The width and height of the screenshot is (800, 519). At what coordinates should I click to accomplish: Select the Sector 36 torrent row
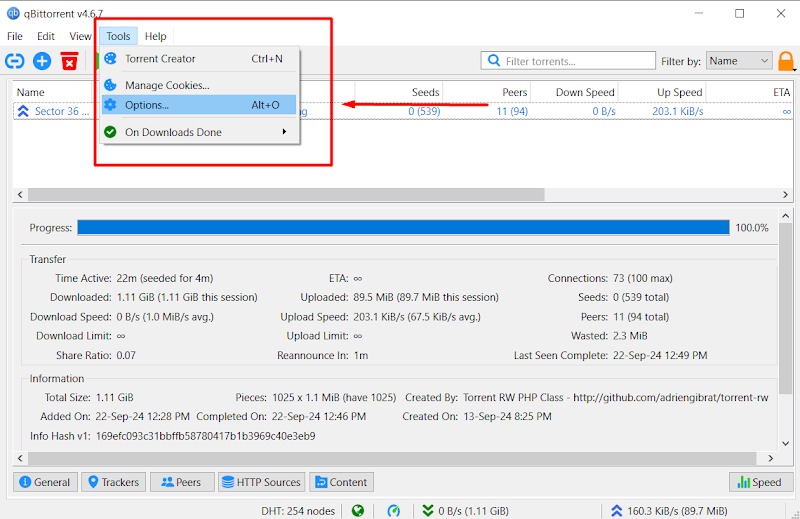coord(403,111)
